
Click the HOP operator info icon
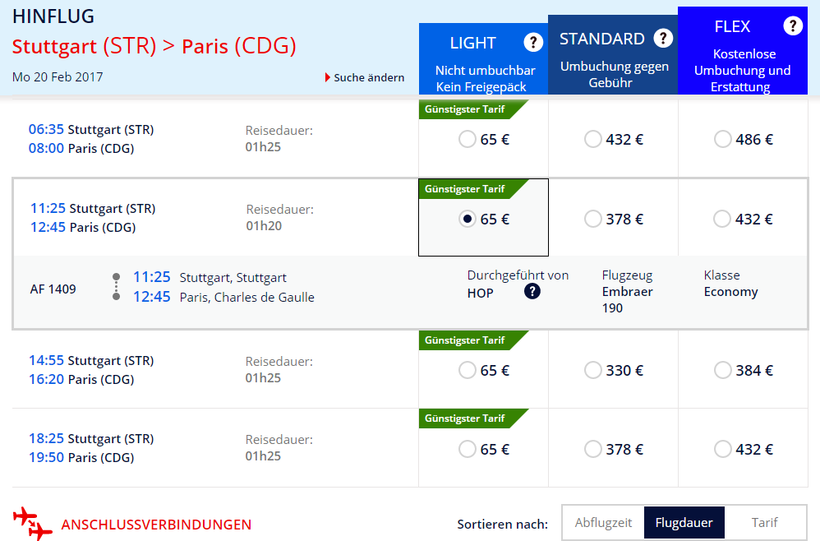[x=532, y=292]
